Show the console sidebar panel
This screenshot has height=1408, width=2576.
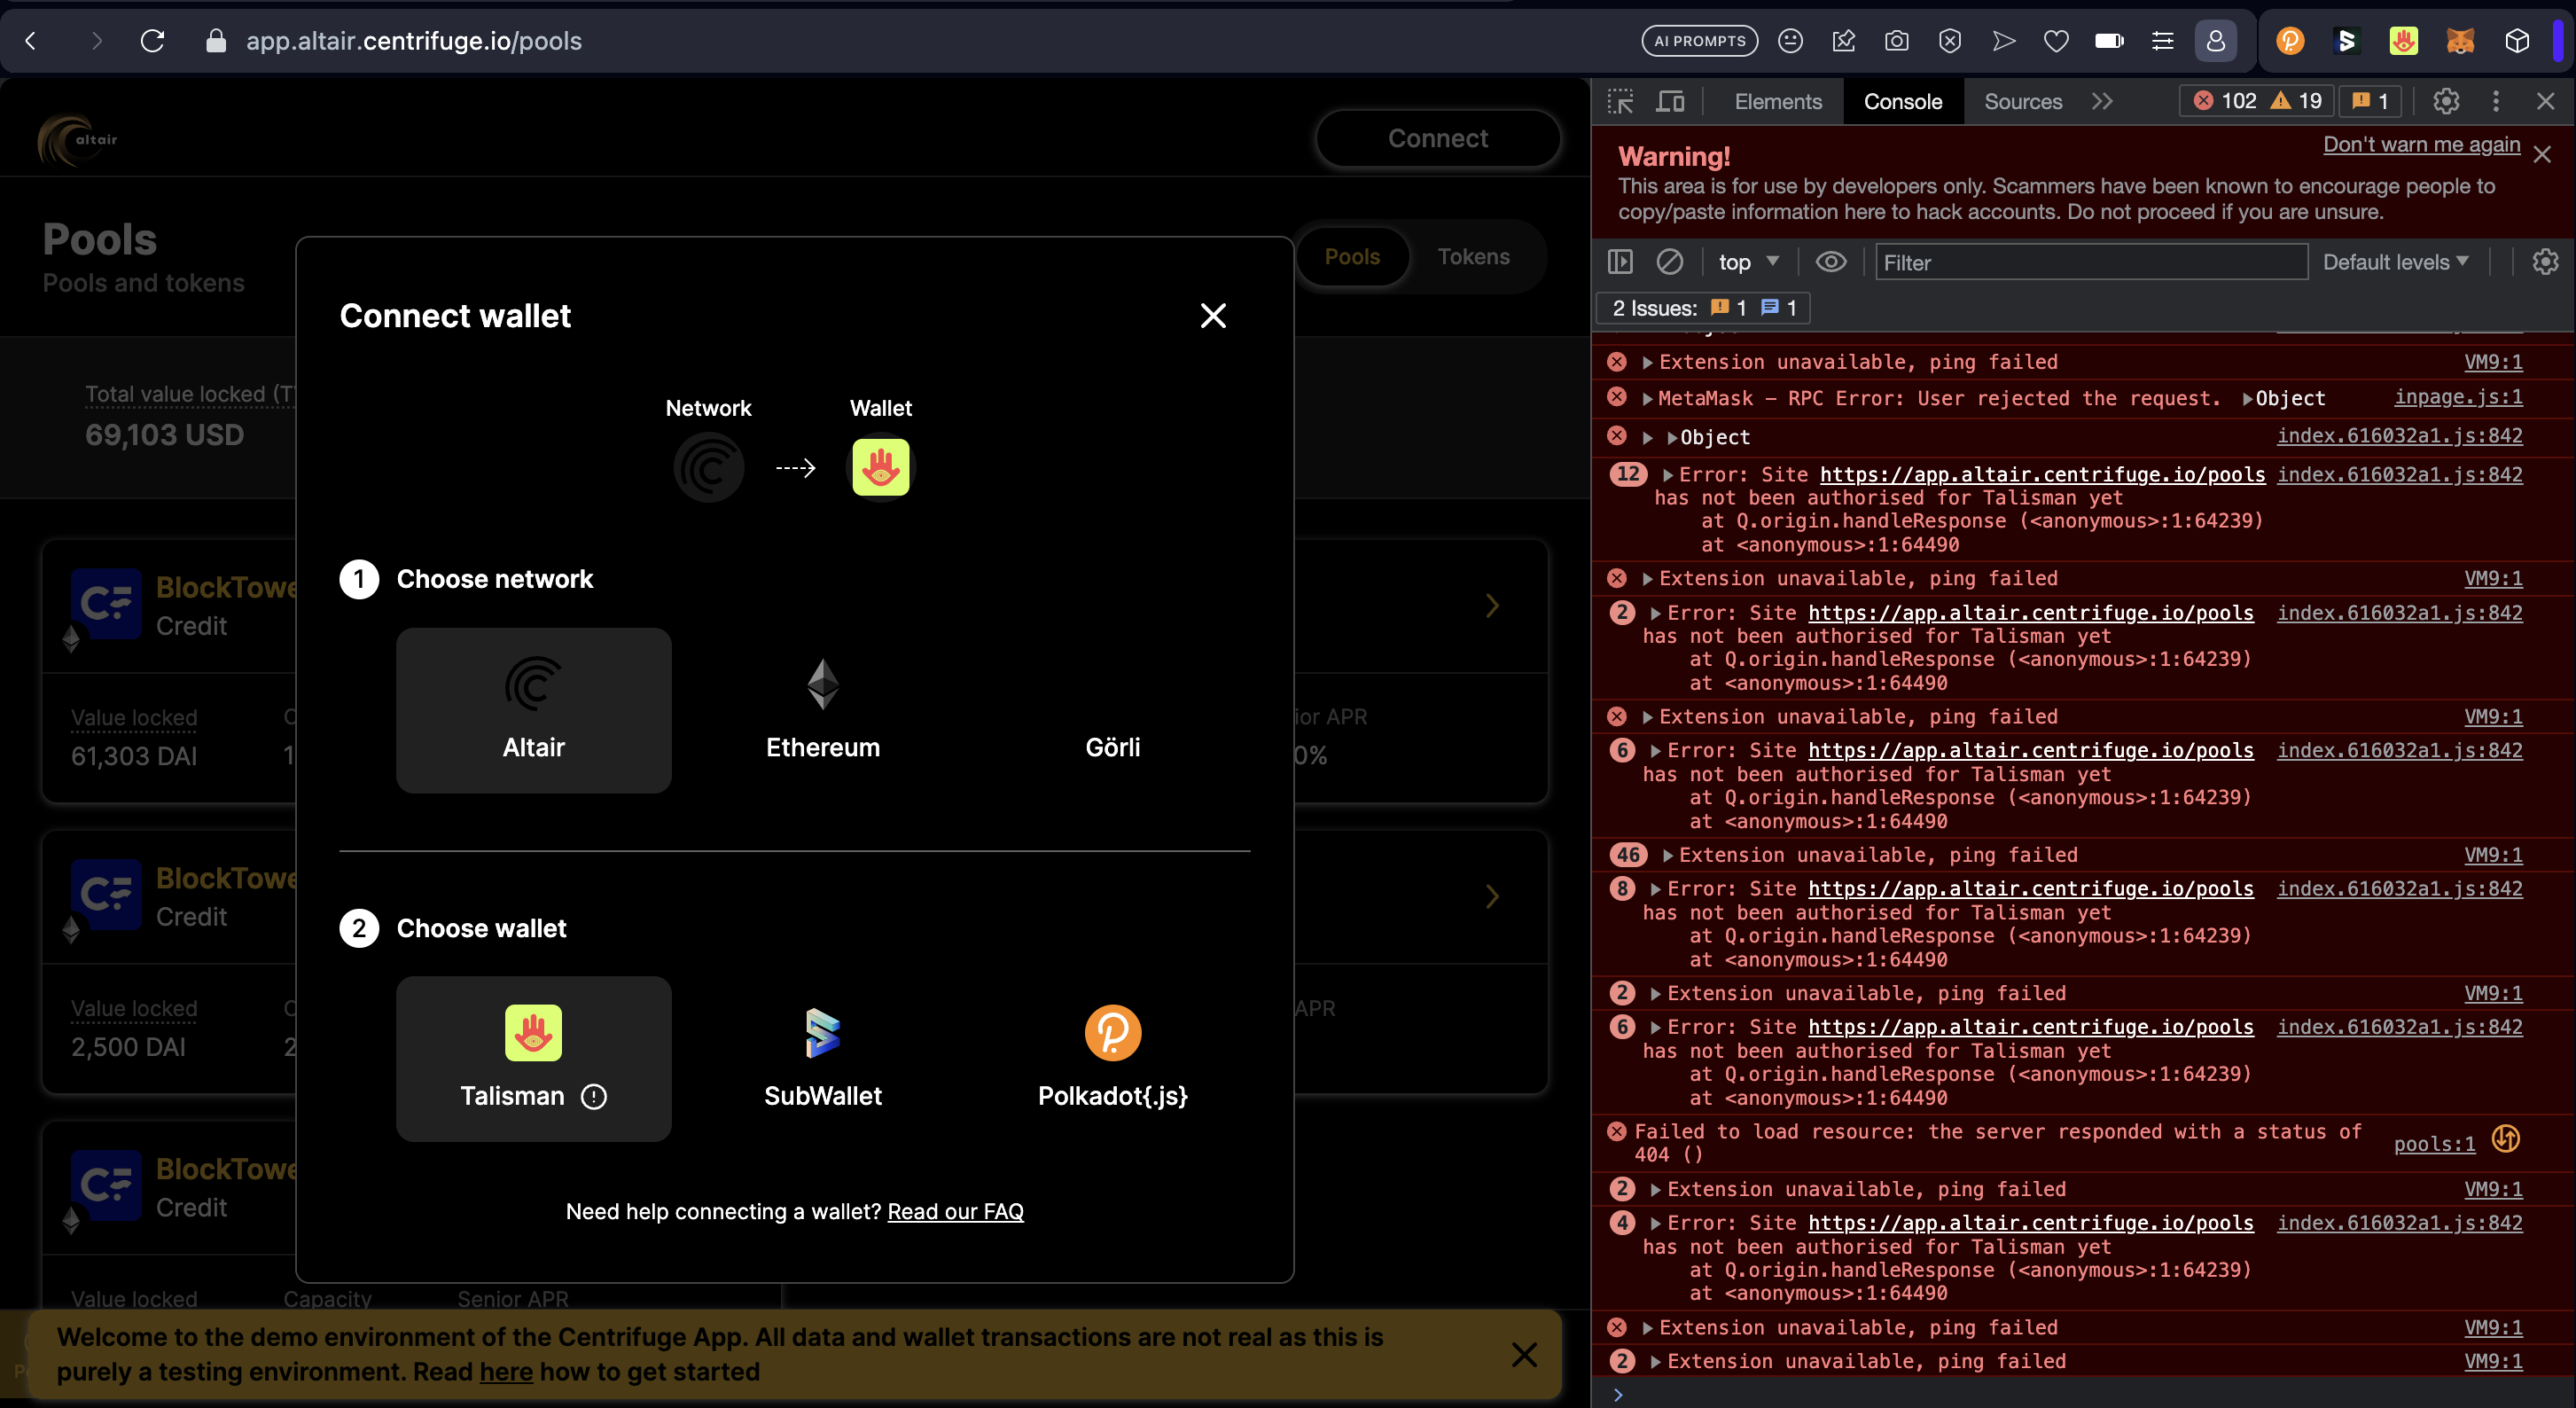coord(1620,262)
